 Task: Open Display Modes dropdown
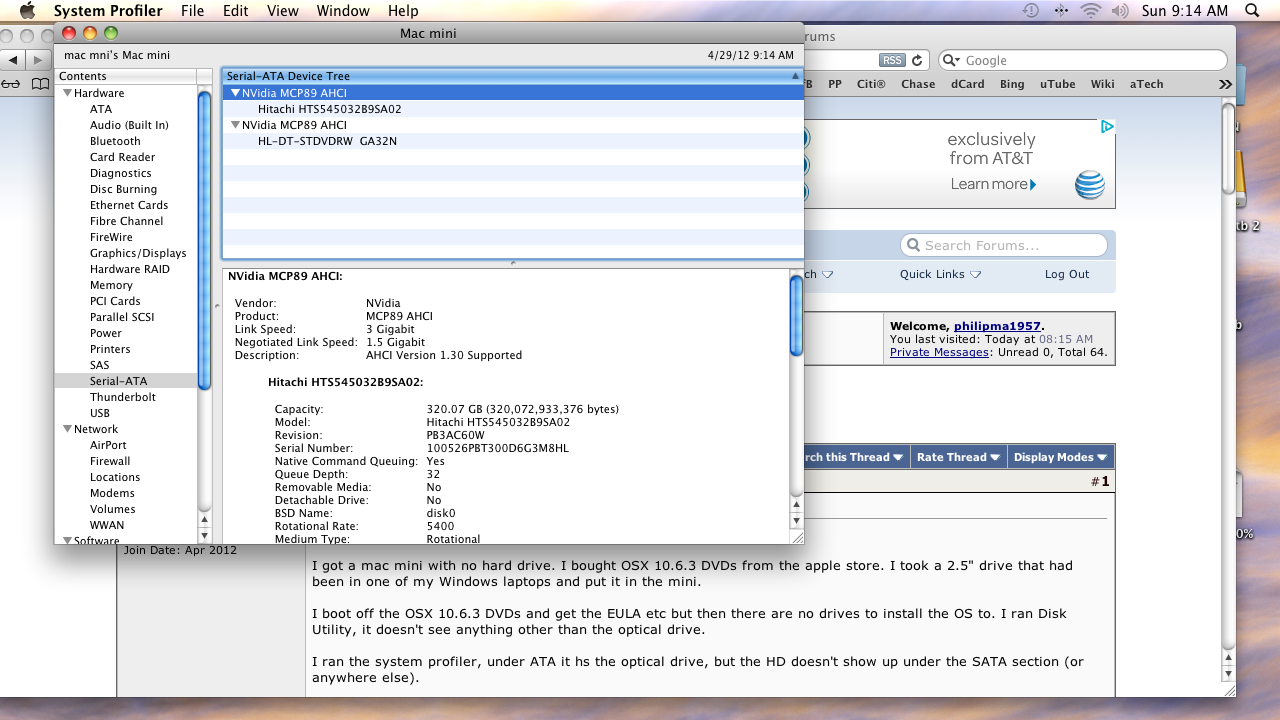1060,457
